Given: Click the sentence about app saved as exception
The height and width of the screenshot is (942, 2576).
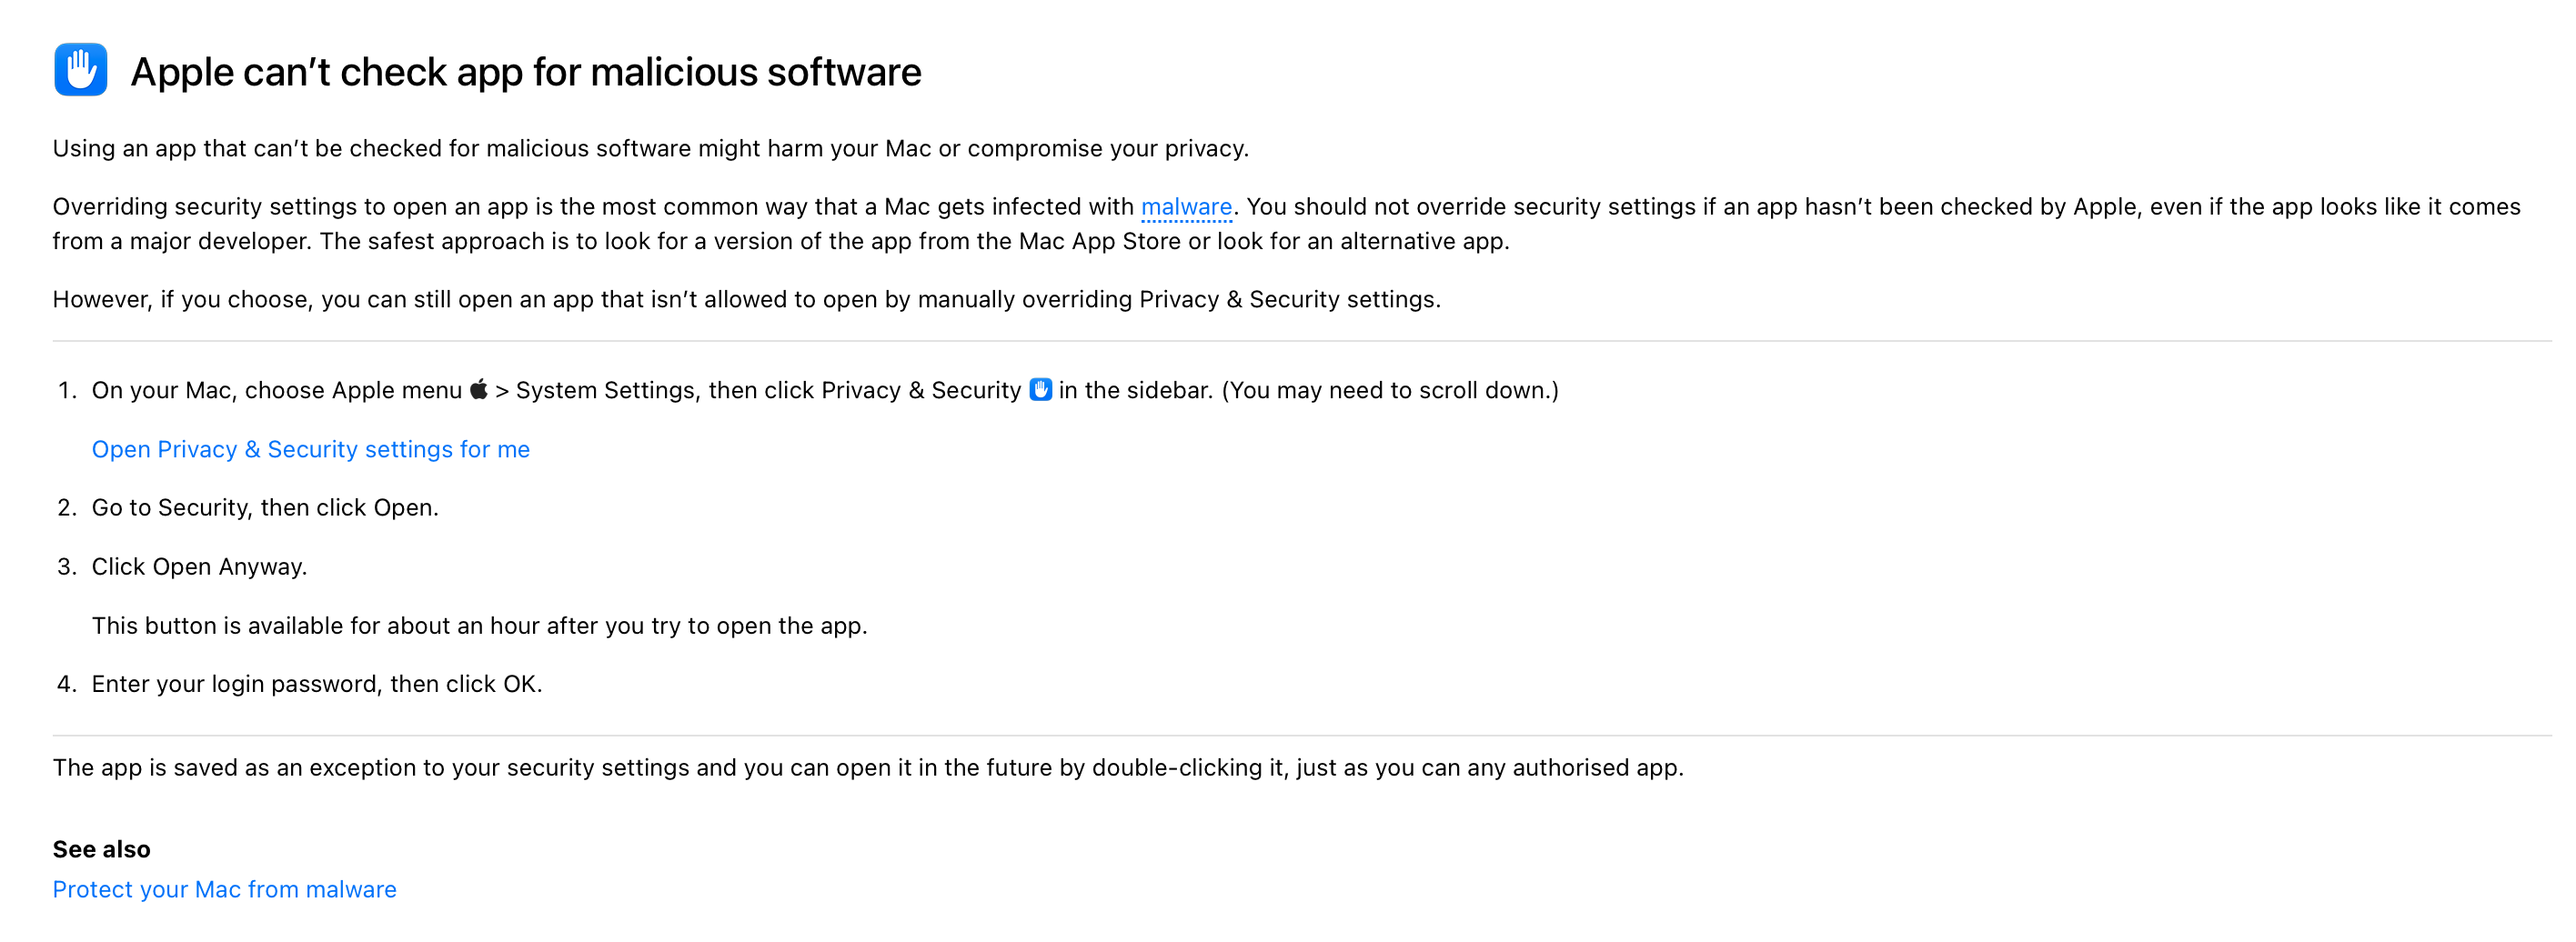Looking at the screenshot, I should coord(867,768).
